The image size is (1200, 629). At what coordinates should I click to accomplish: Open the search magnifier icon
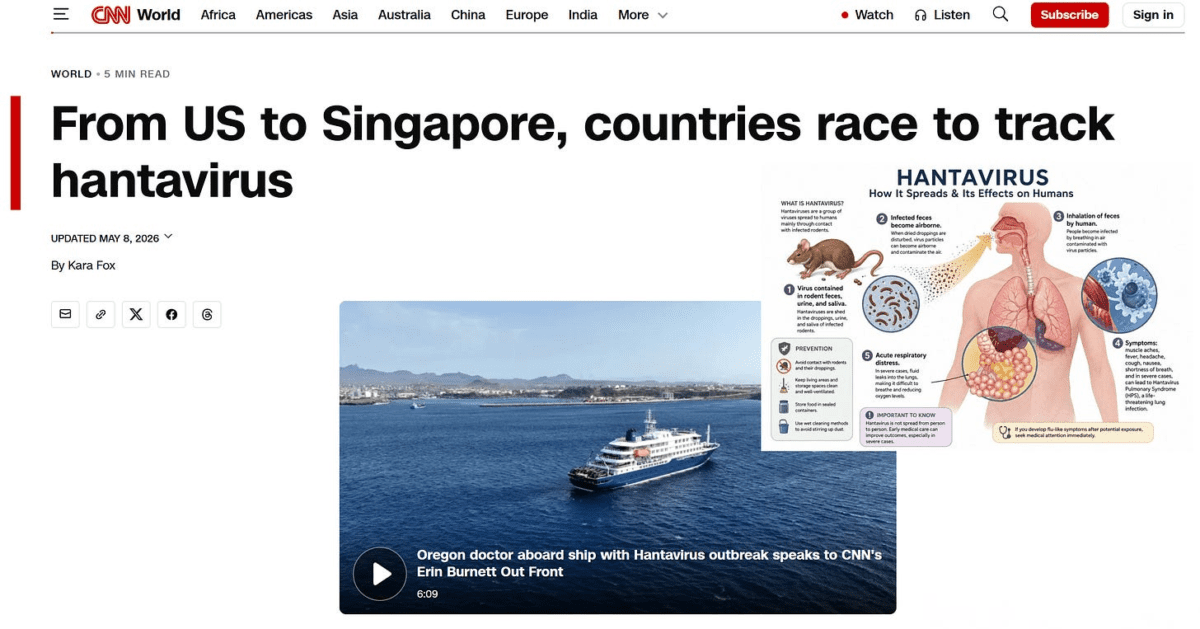(x=1000, y=14)
